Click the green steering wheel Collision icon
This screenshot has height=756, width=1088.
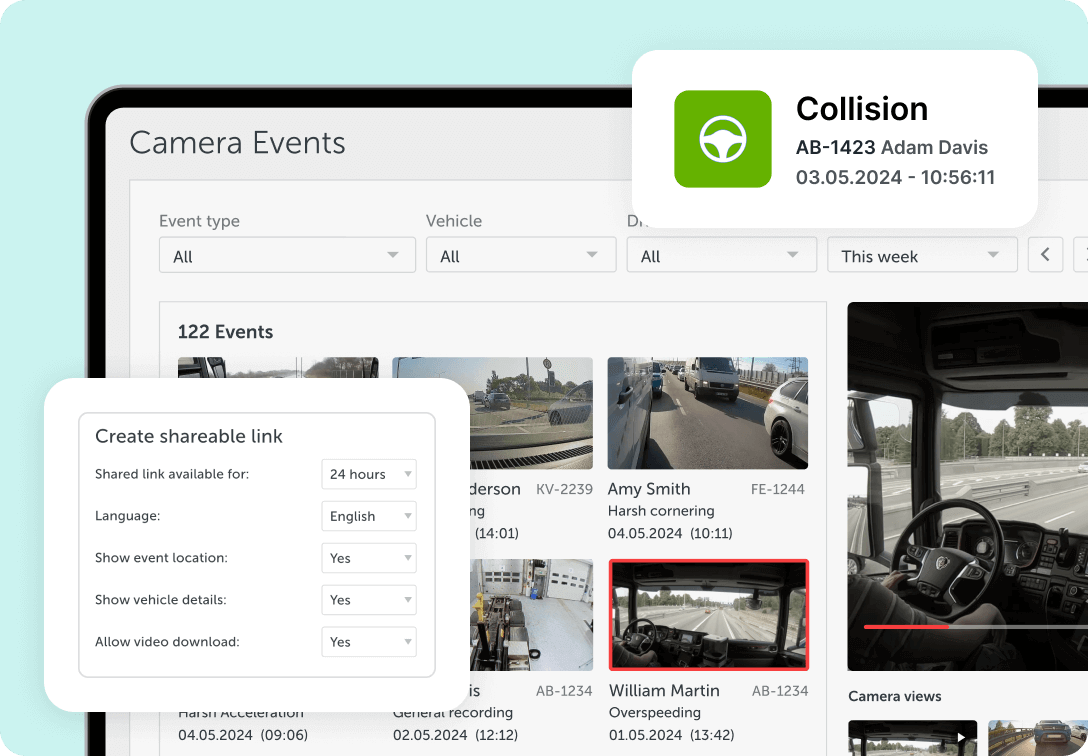[722, 139]
